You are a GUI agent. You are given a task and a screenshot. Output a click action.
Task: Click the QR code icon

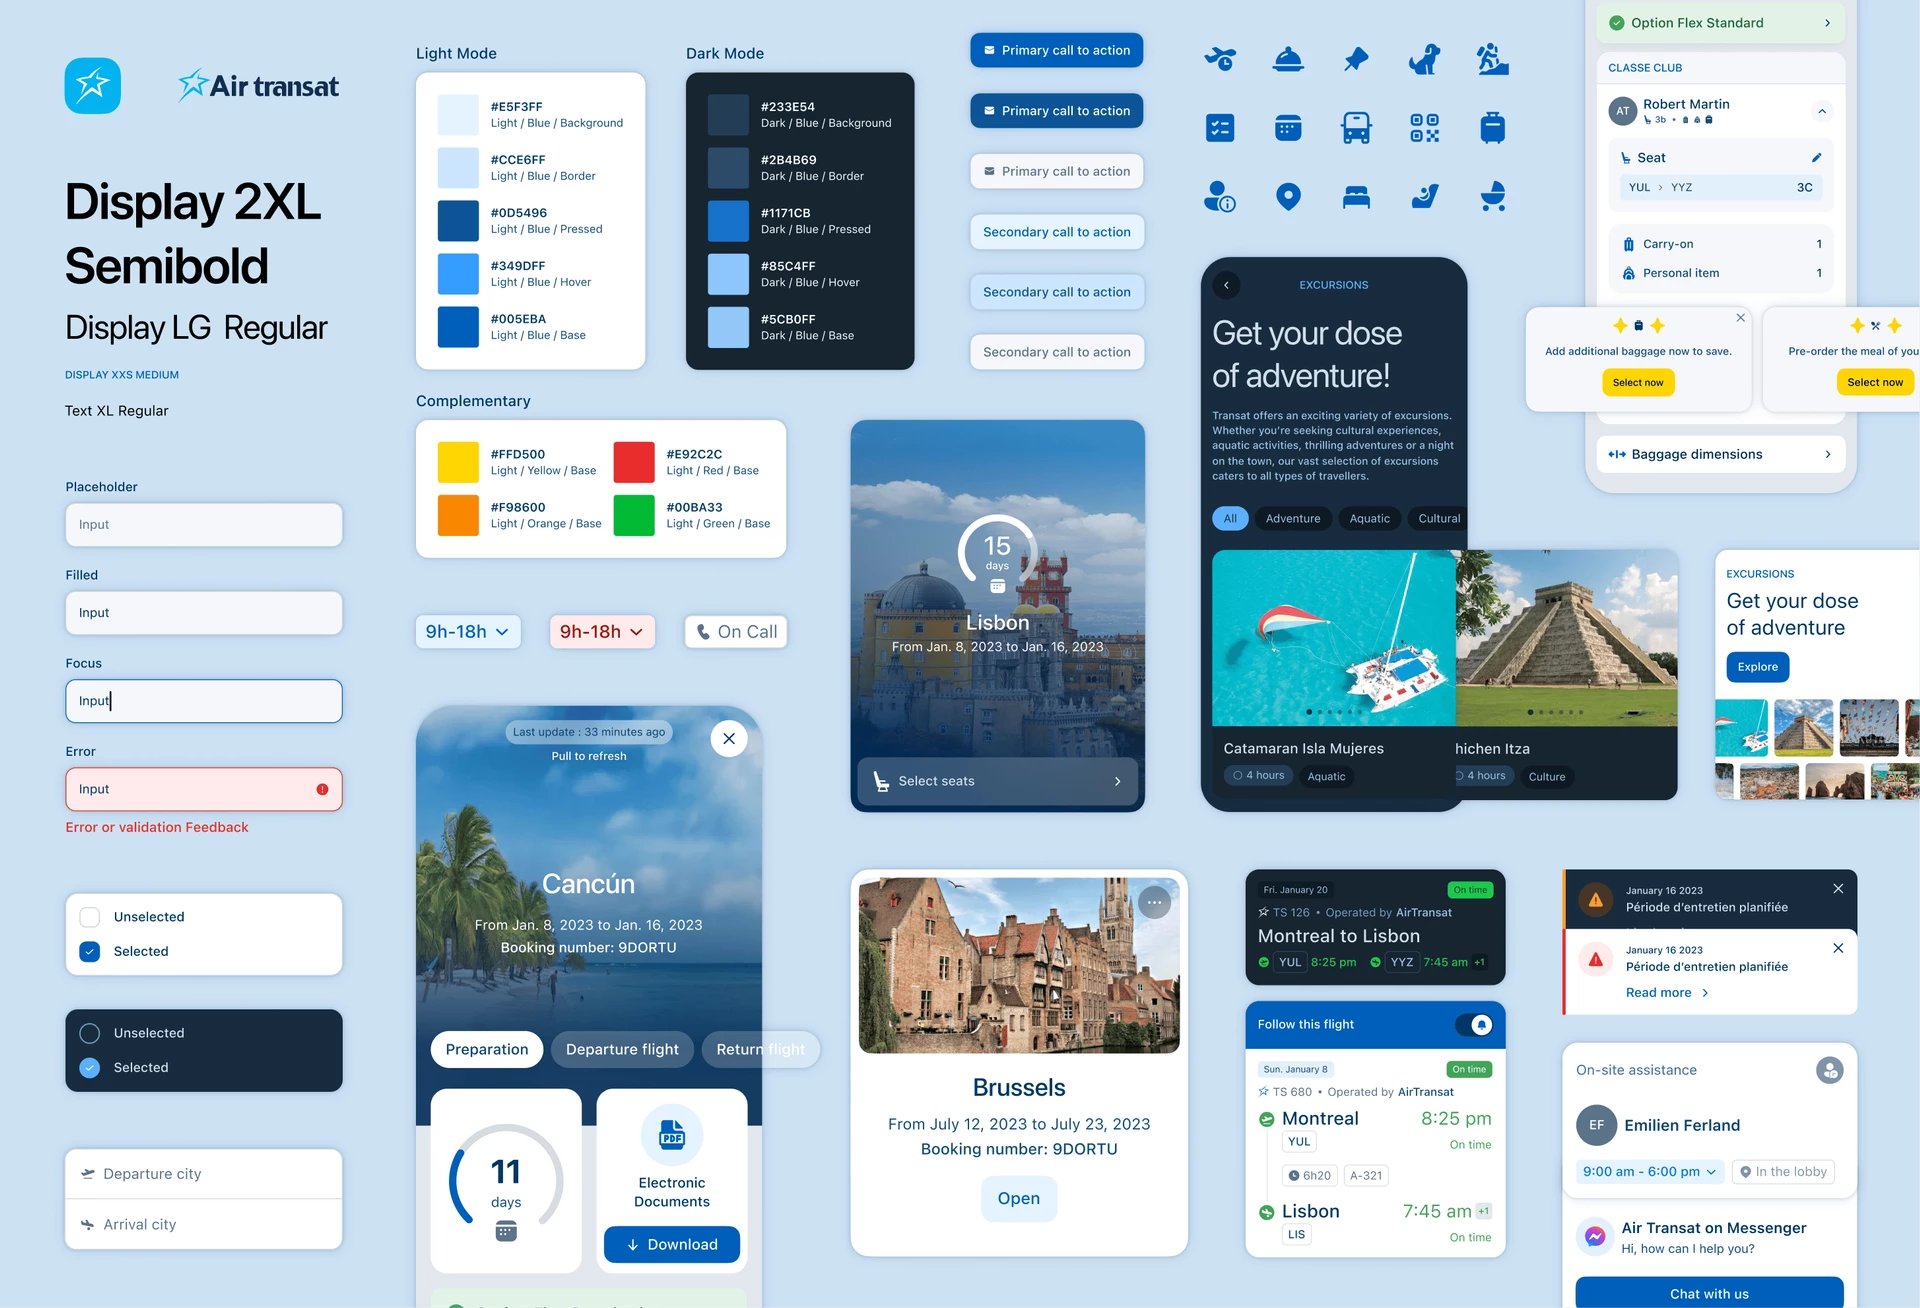coord(1424,128)
